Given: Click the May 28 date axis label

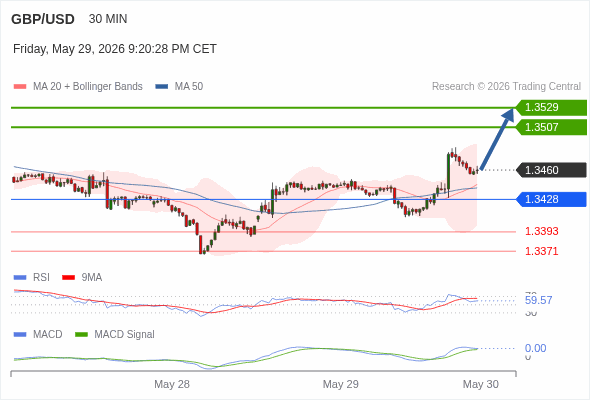Looking at the screenshot, I should [x=172, y=384].
